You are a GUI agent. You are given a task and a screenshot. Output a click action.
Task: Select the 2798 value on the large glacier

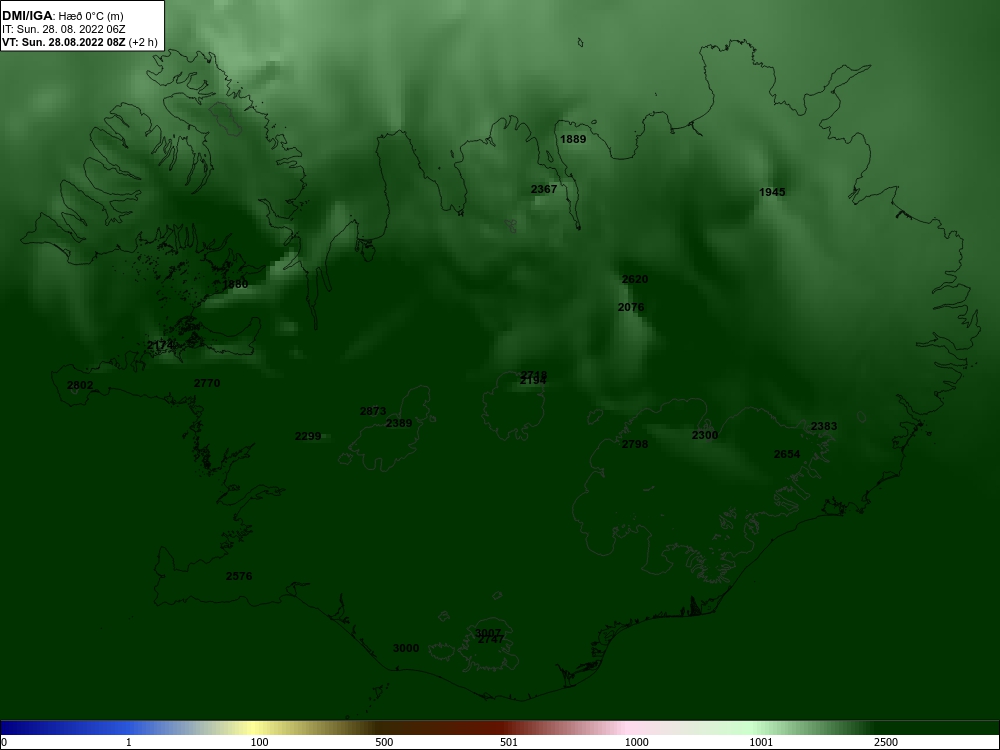tap(635, 444)
